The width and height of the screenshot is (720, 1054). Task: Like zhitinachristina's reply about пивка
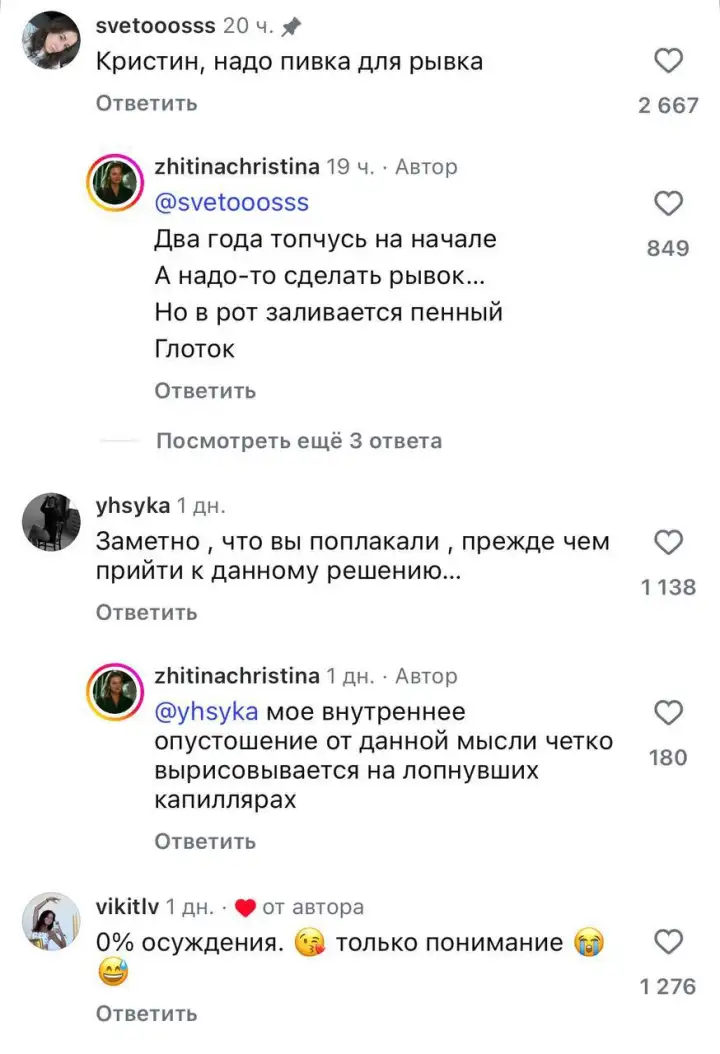(x=669, y=202)
